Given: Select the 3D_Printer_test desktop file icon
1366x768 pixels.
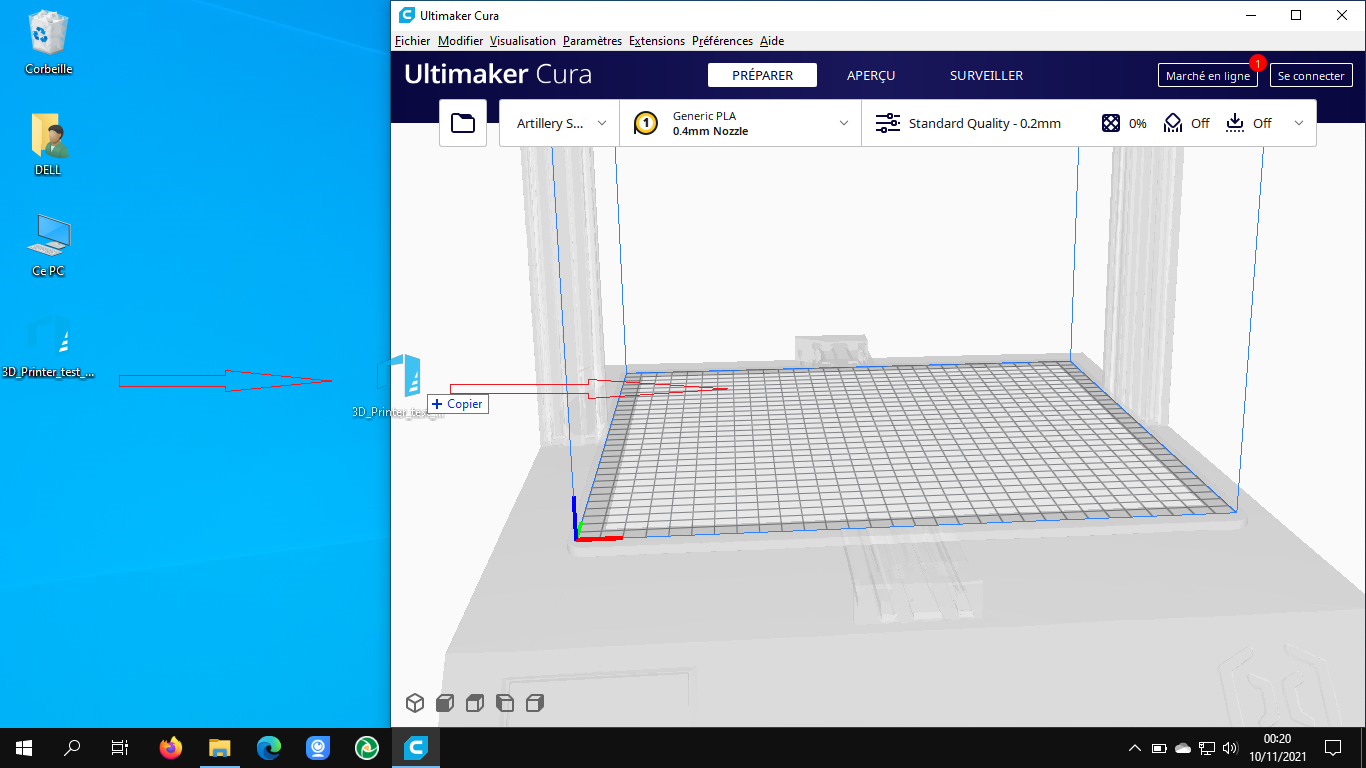Looking at the screenshot, I should [48, 347].
